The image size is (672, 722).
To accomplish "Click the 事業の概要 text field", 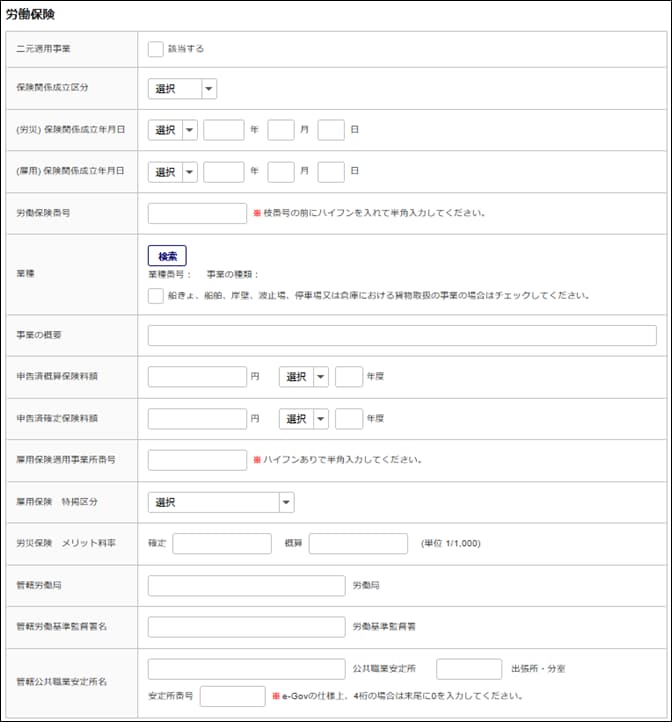I will click(x=402, y=336).
